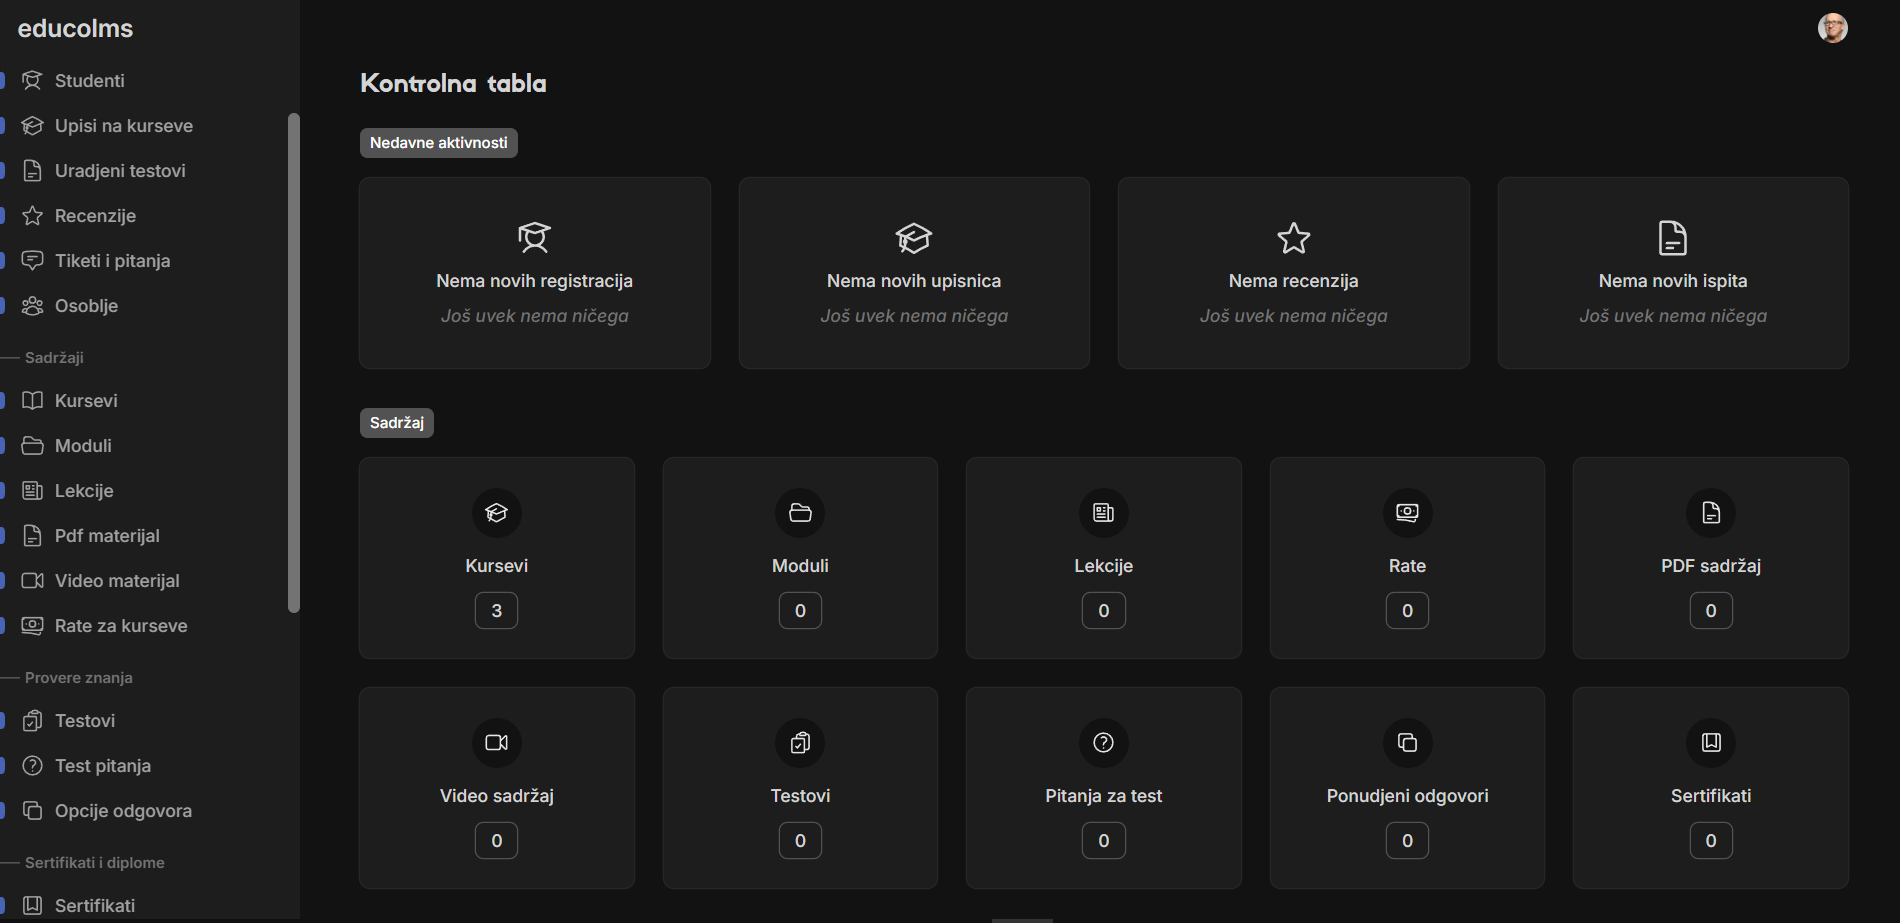The image size is (1900, 923).
Task: Click the Video sadržaj camera icon
Action: pos(496,743)
